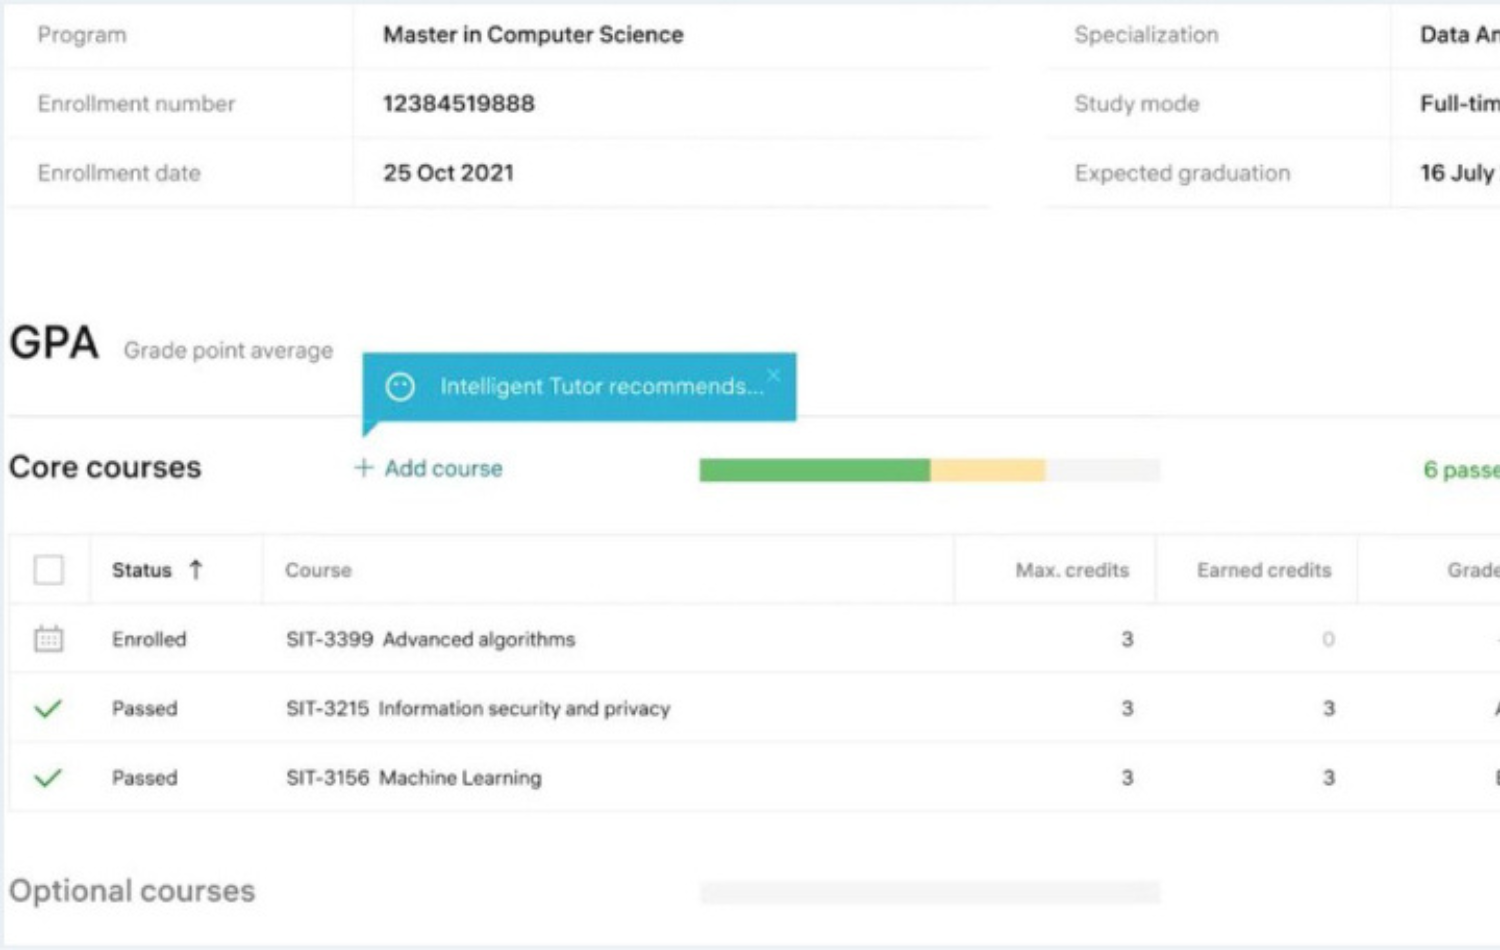This screenshot has height=950, width=1500.
Task: Toggle the select-all checkbox in table header
Action: [x=49, y=570]
